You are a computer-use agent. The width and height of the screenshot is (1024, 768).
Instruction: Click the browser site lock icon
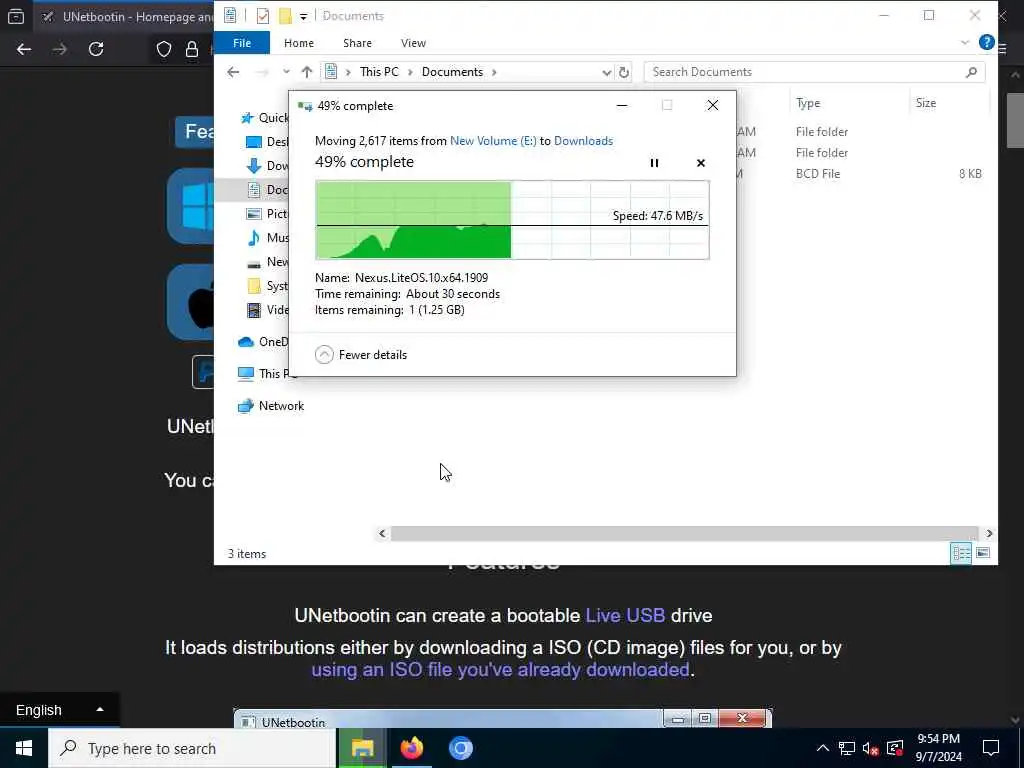(192, 49)
